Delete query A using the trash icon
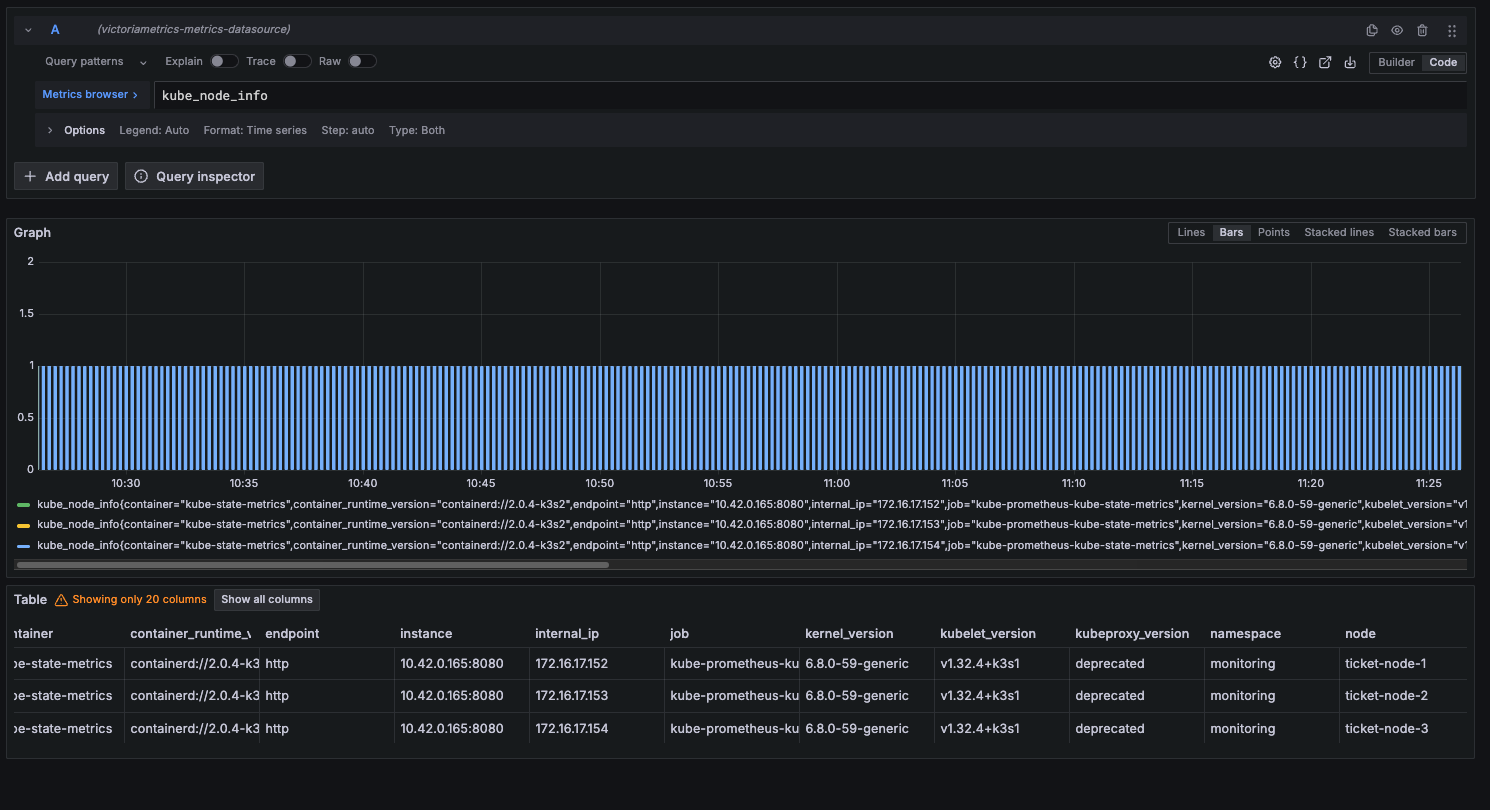Viewport: 1490px width, 810px height. point(1422,30)
